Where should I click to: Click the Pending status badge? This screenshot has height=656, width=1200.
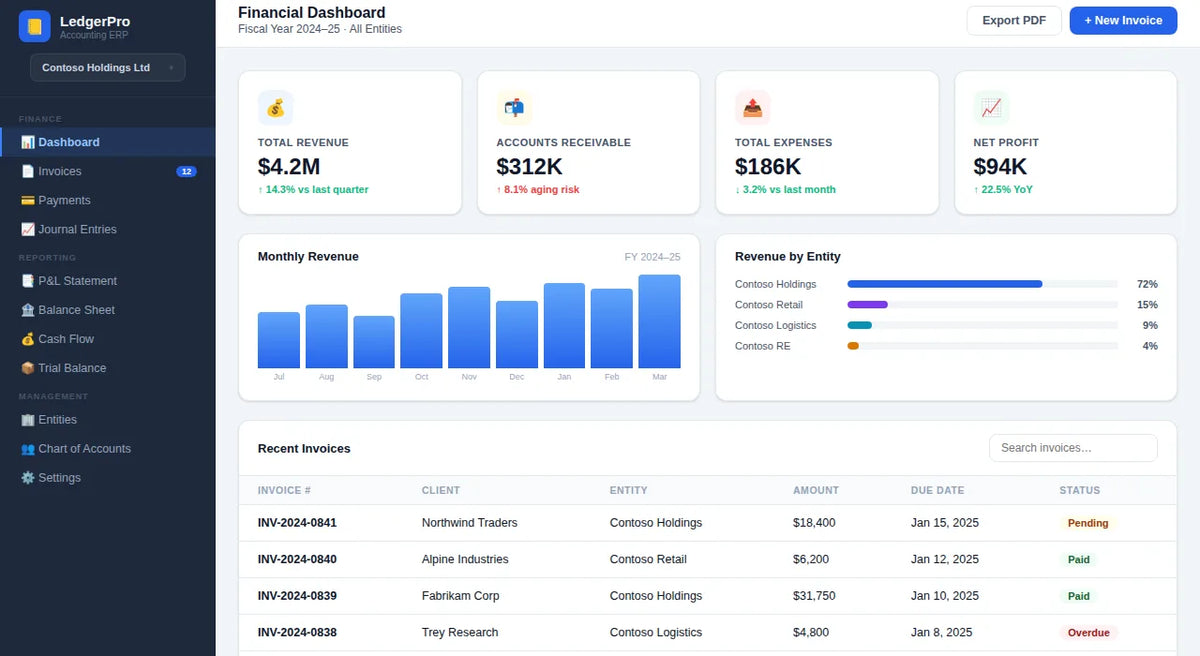1088,523
